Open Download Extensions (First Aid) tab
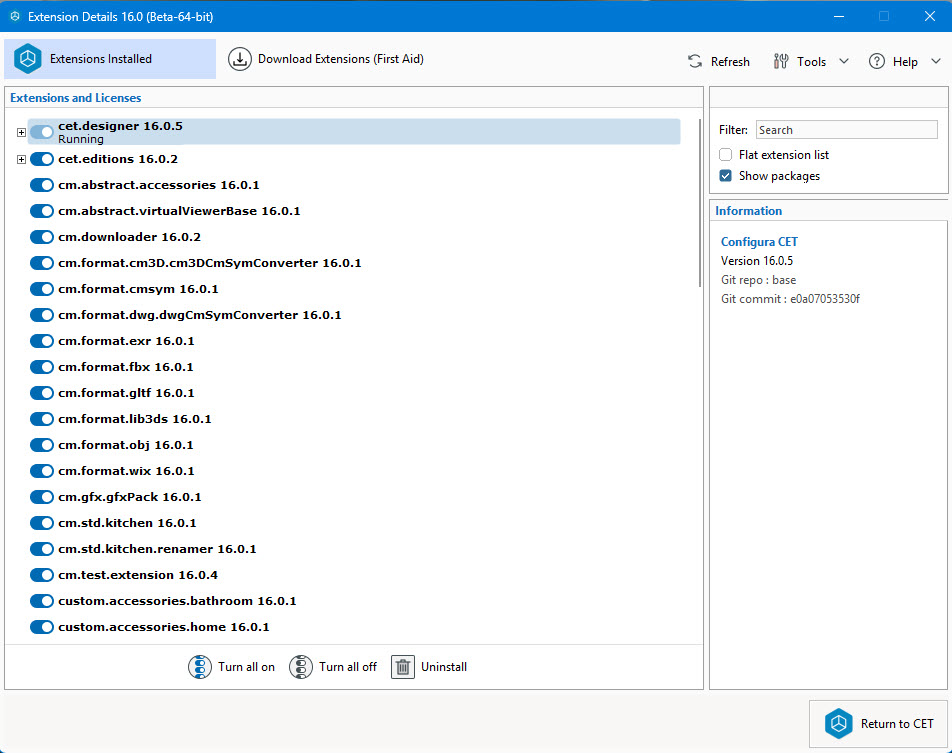Image resolution: width=952 pixels, height=753 pixels. click(x=326, y=59)
